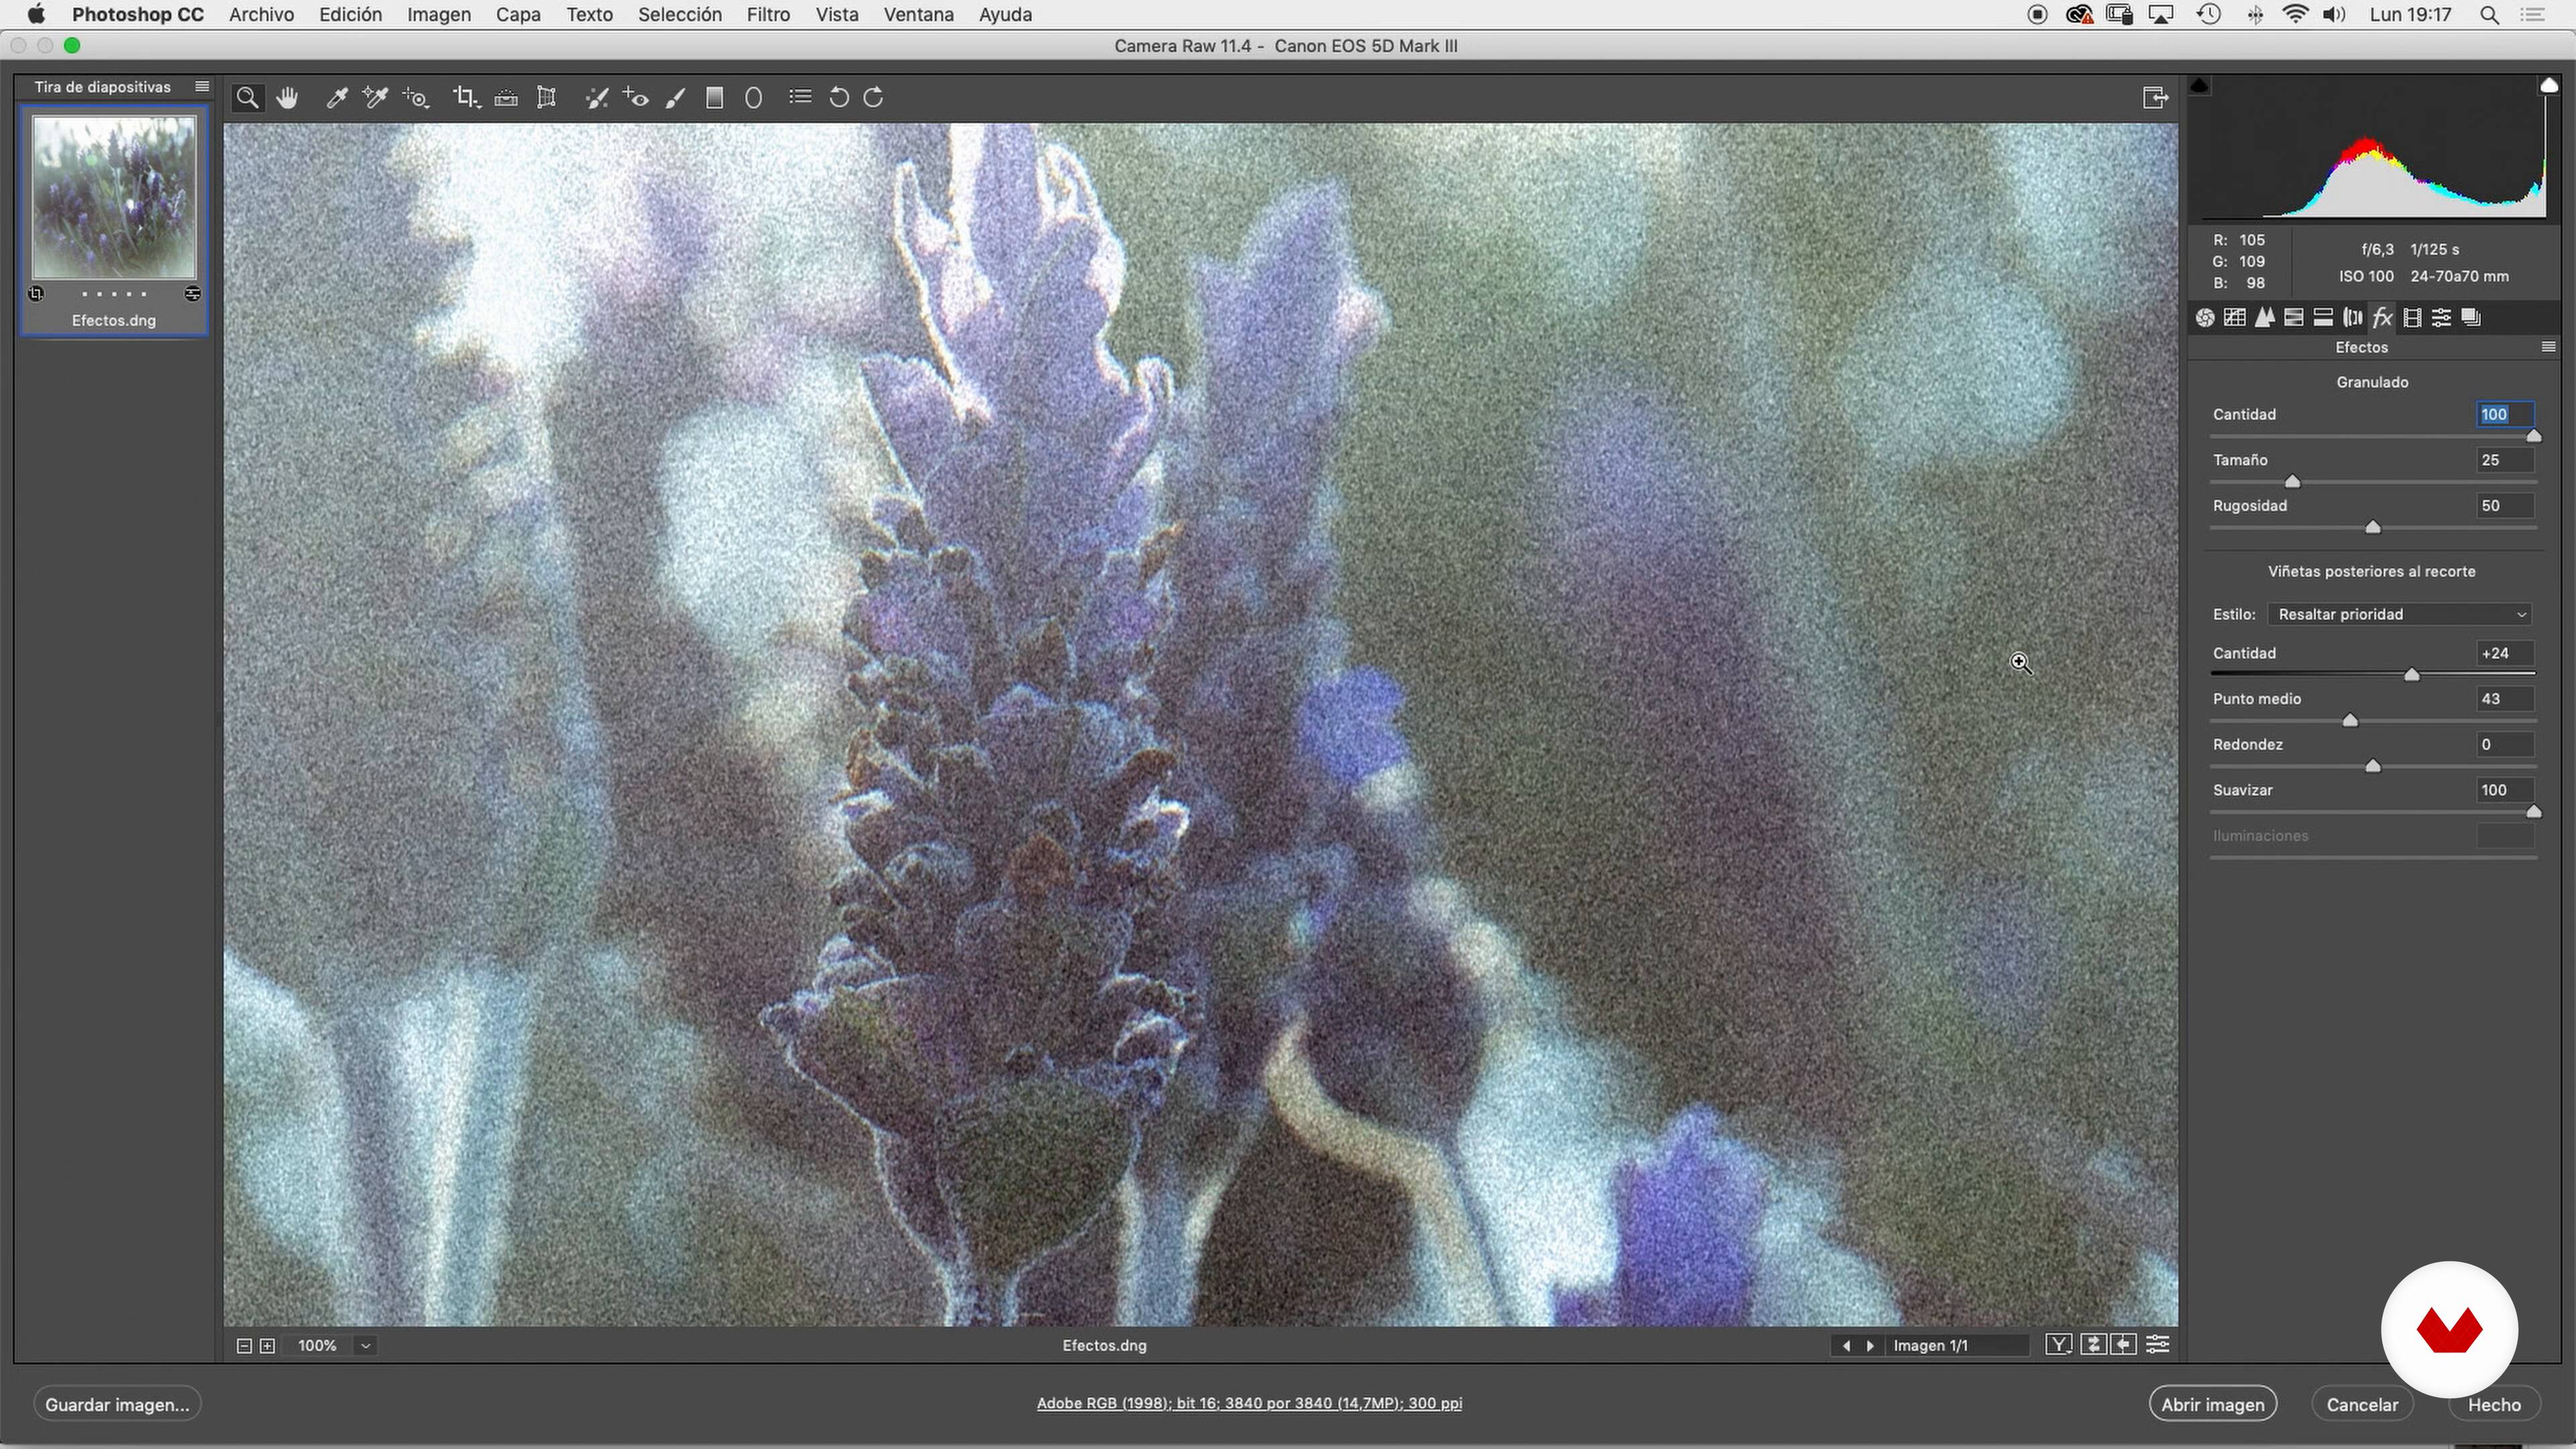Click the Cancelar button
The image size is (2576, 1449).
coord(2361,1404)
